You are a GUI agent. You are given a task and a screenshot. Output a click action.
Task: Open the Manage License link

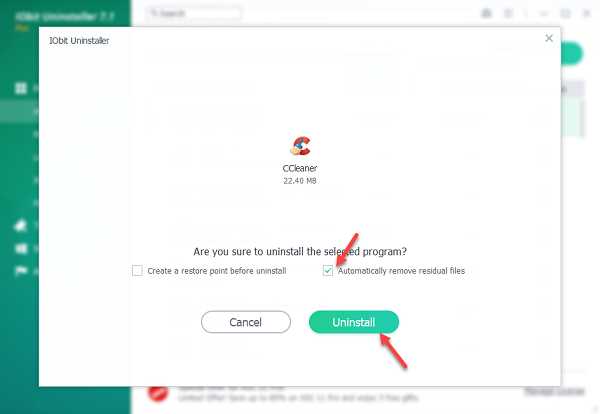click(x=554, y=391)
